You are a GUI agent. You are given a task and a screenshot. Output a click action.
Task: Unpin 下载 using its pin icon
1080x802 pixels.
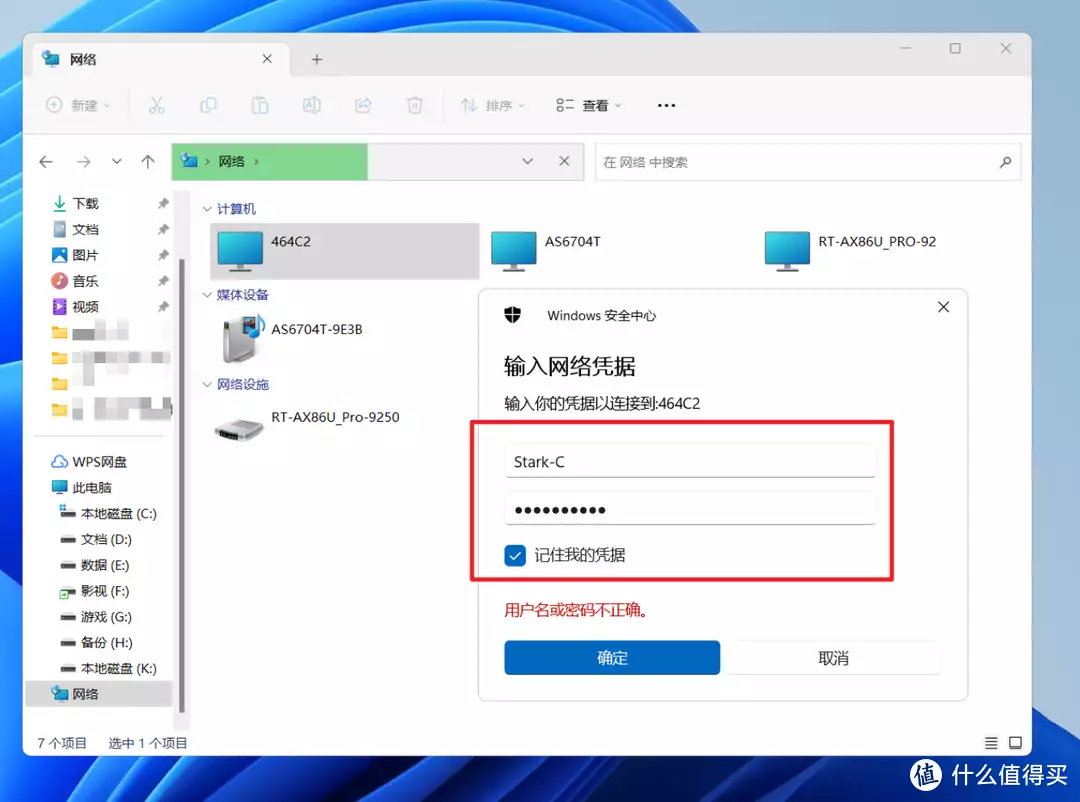[x=163, y=203]
